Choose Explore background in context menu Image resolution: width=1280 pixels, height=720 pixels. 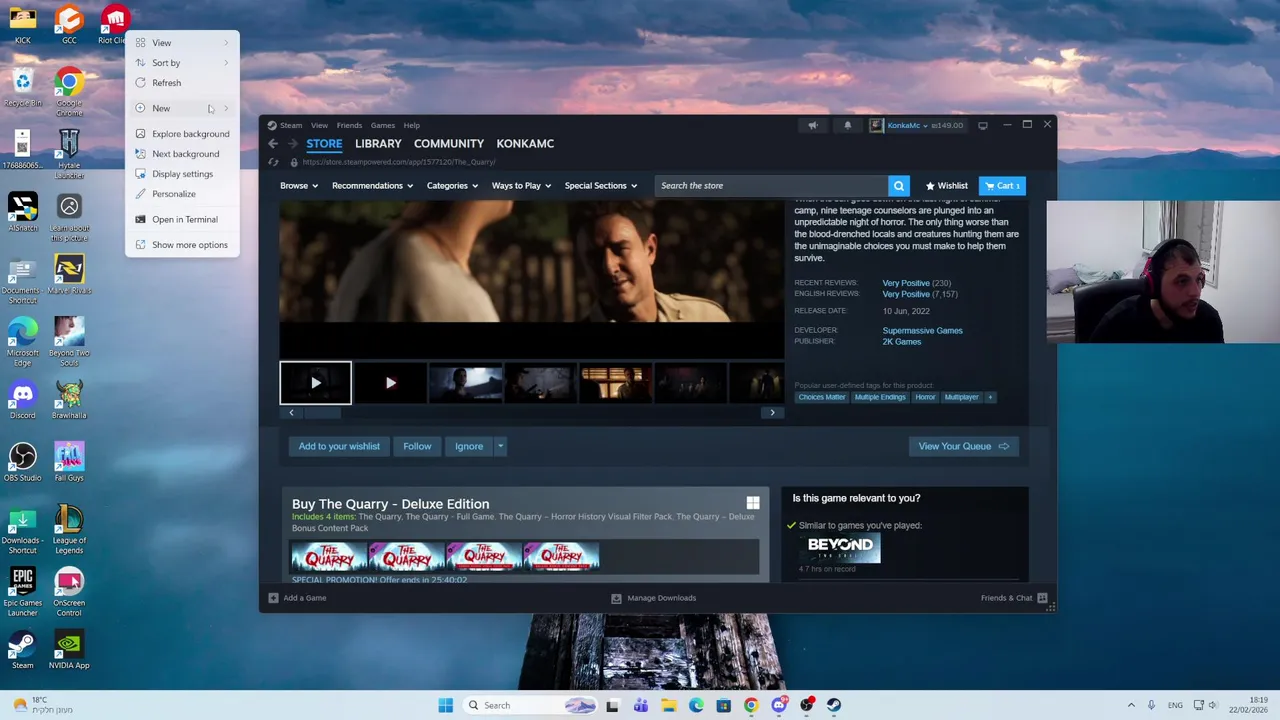(x=182, y=134)
